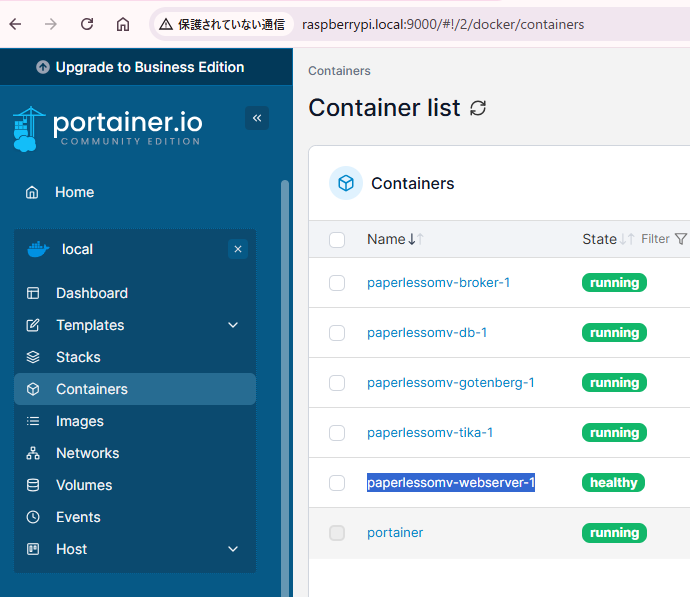Select the local environment label
Image resolution: width=690 pixels, height=597 pixels.
[77, 249]
